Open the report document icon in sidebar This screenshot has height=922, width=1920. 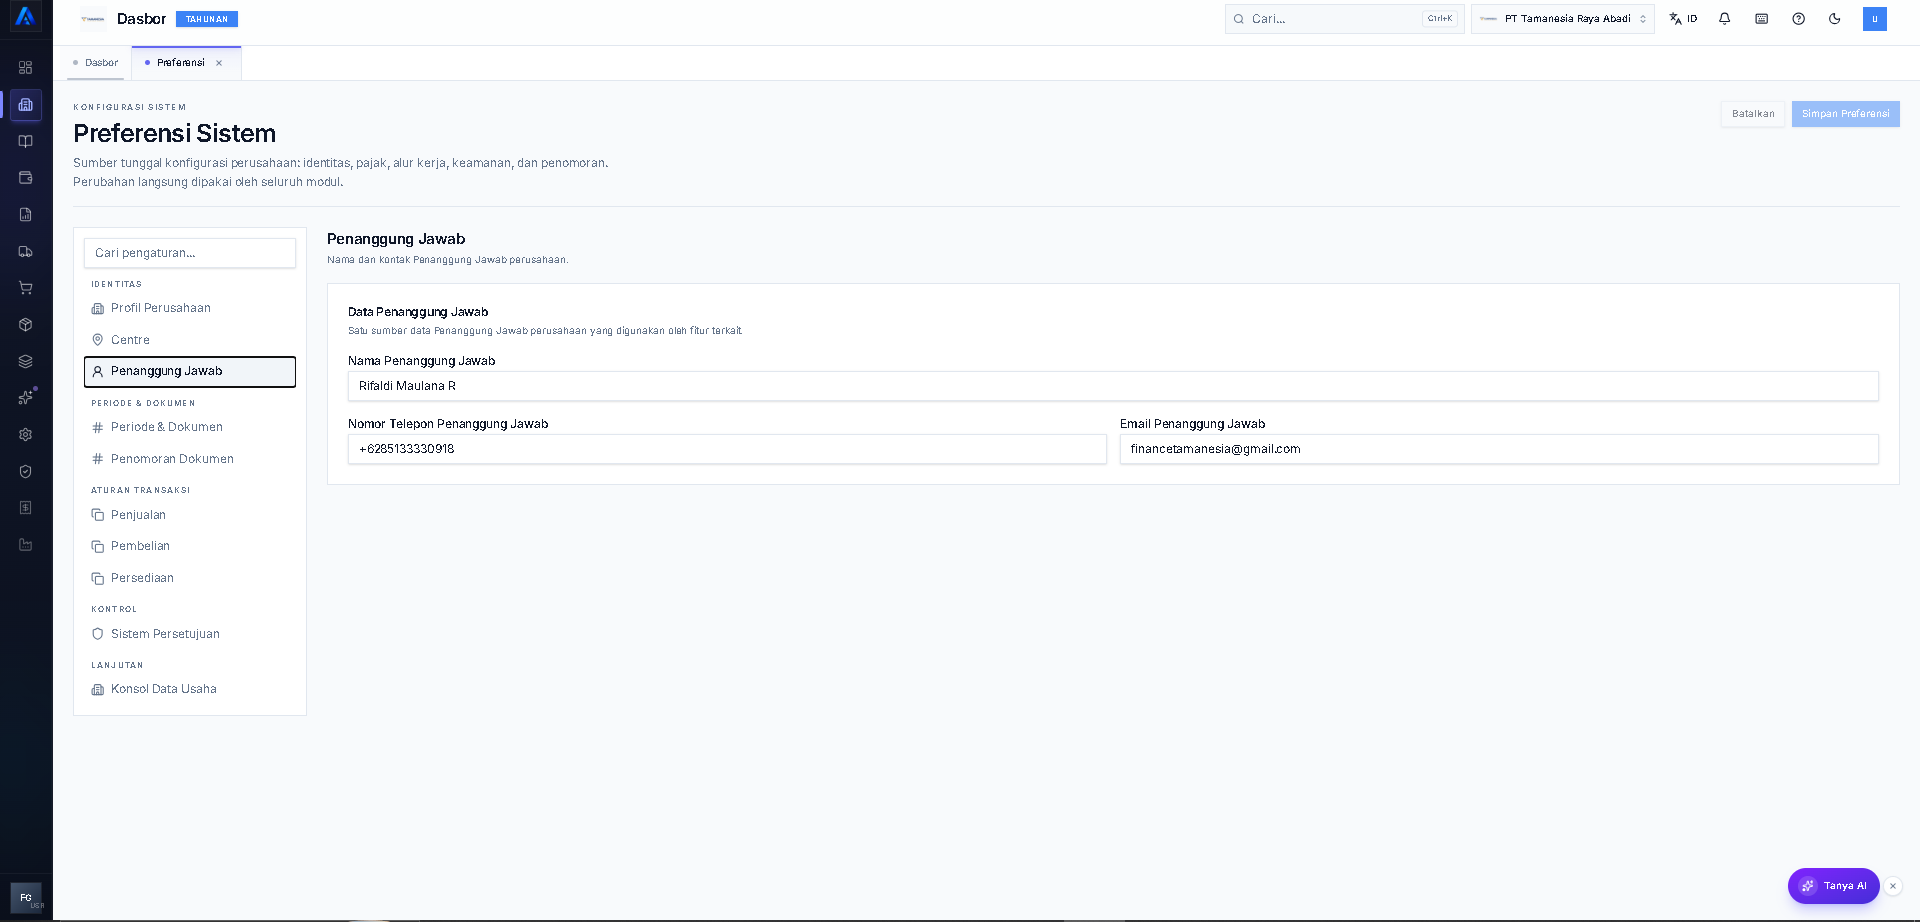[x=26, y=215]
